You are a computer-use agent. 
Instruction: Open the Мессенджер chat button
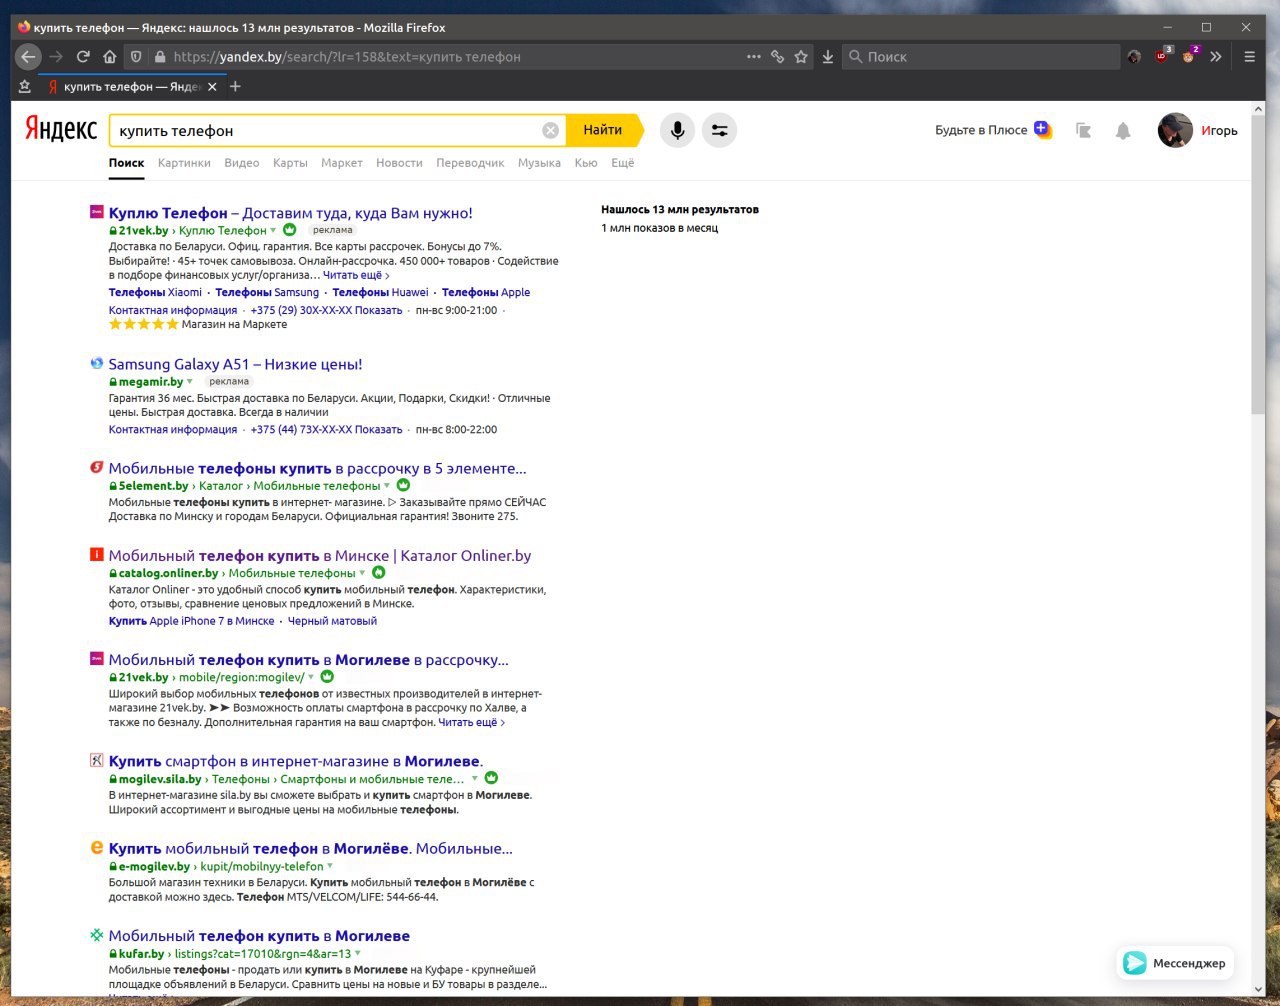(x=1175, y=963)
